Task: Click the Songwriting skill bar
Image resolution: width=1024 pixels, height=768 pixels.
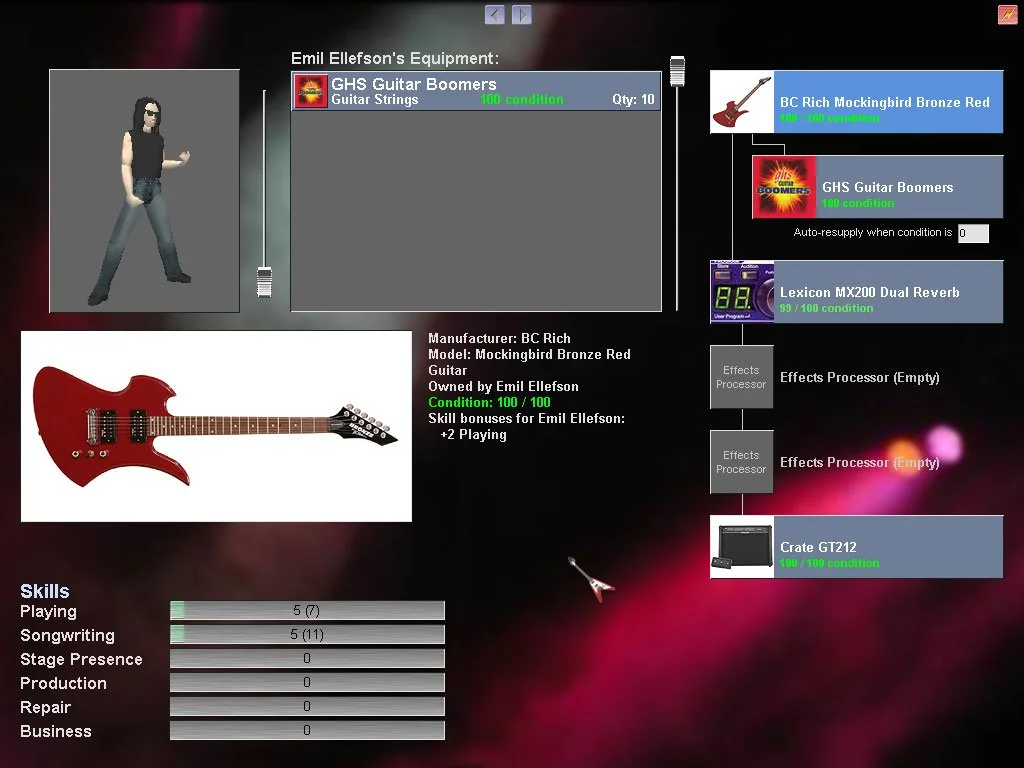Action: tap(307, 635)
